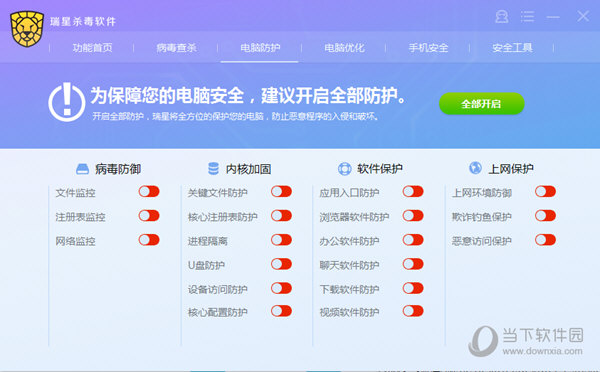Turn on 设备访问防护 switch

[x=281, y=288]
